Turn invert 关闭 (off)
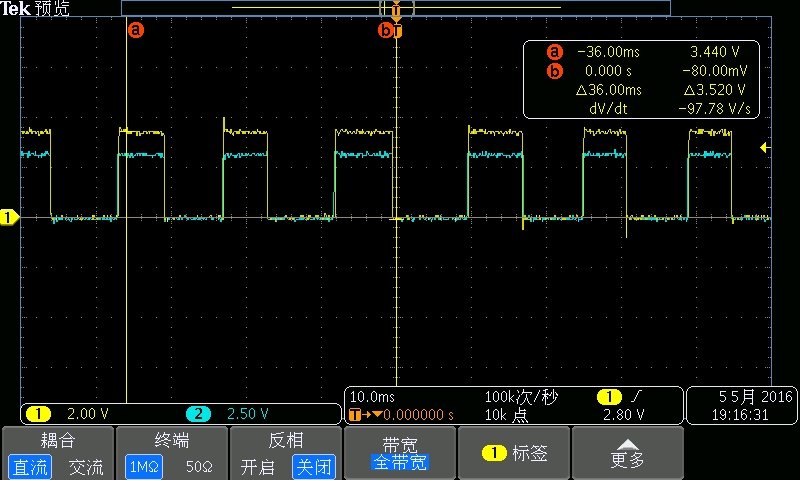The width and height of the screenshot is (800, 480). [314, 467]
